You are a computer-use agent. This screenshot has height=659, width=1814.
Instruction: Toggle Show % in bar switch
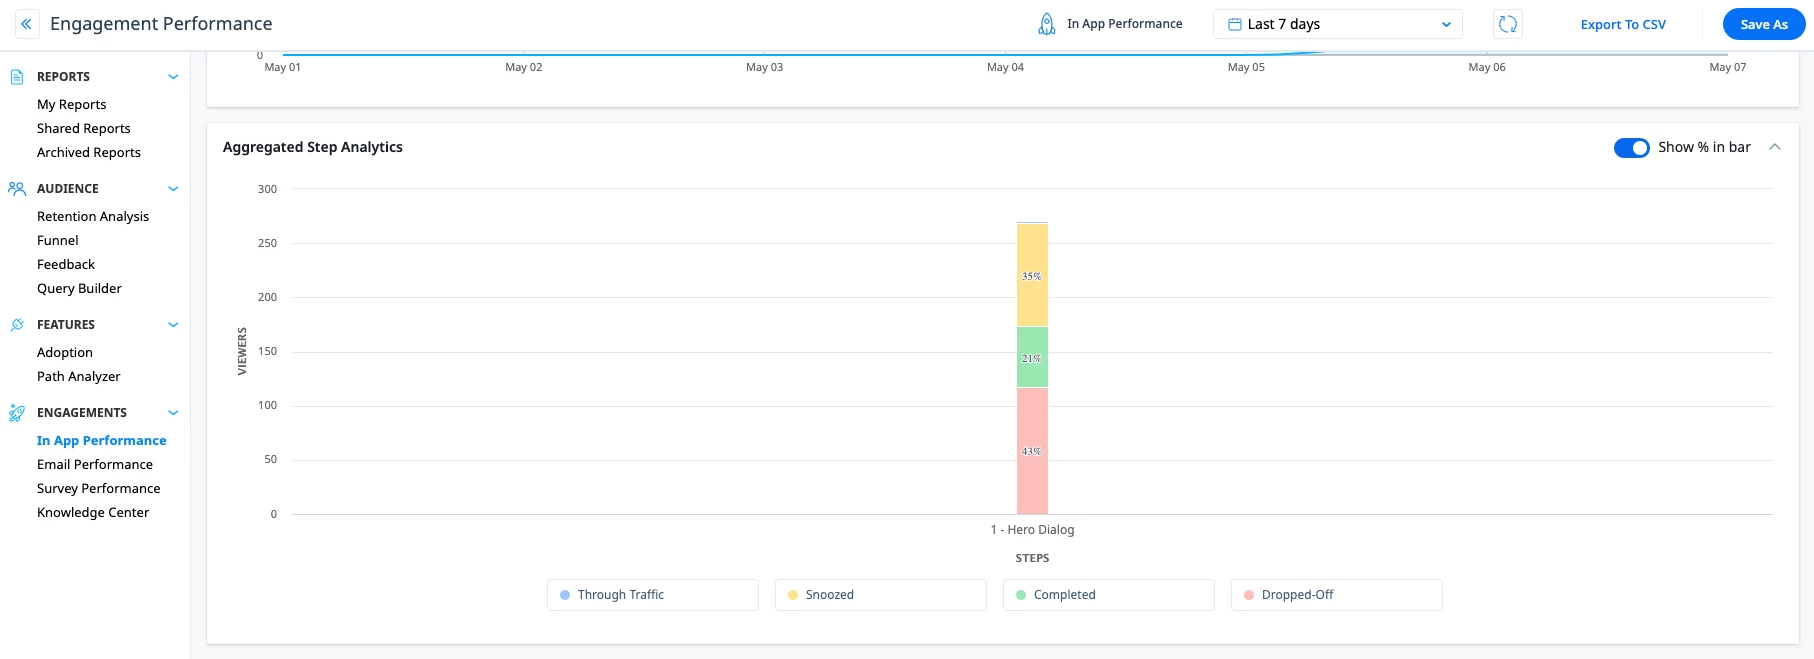[x=1631, y=148]
